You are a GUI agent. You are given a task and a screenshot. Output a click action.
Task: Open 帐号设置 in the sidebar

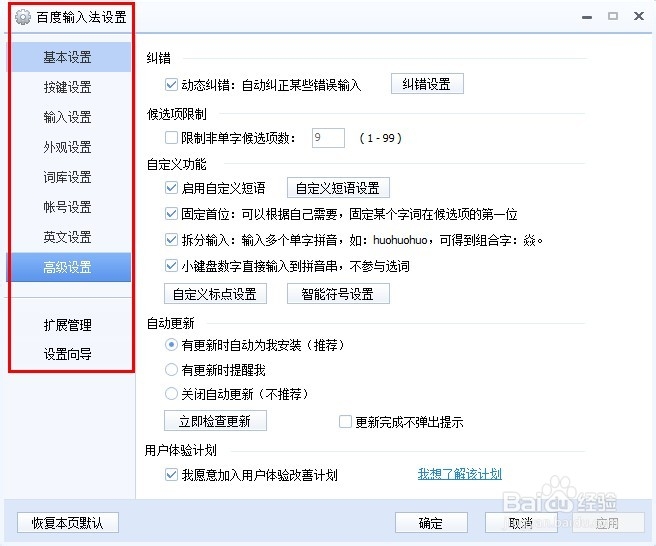[x=69, y=207]
